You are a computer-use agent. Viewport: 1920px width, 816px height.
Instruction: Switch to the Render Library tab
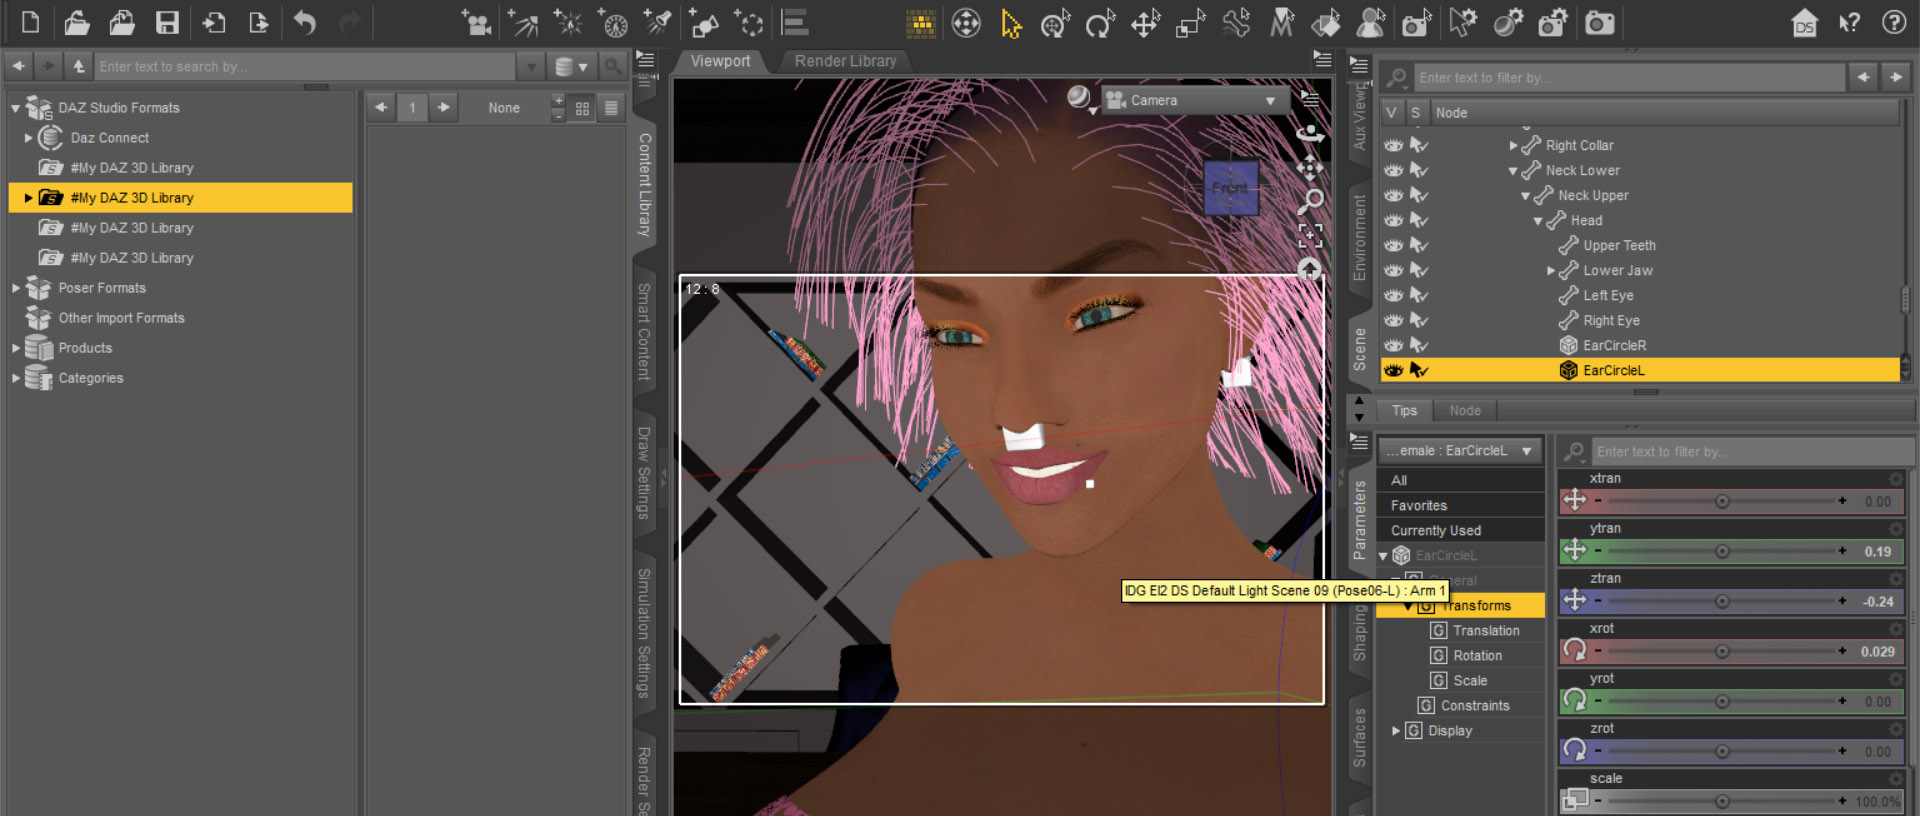845,61
